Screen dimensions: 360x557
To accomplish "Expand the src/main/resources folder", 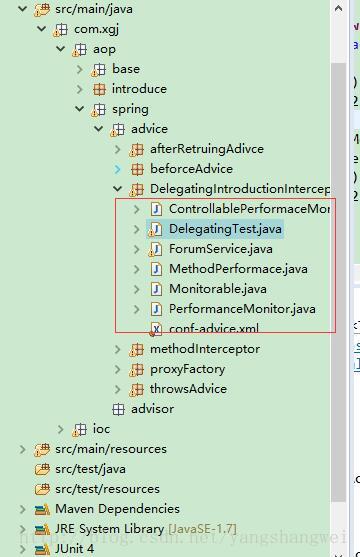I will (23, 449).
